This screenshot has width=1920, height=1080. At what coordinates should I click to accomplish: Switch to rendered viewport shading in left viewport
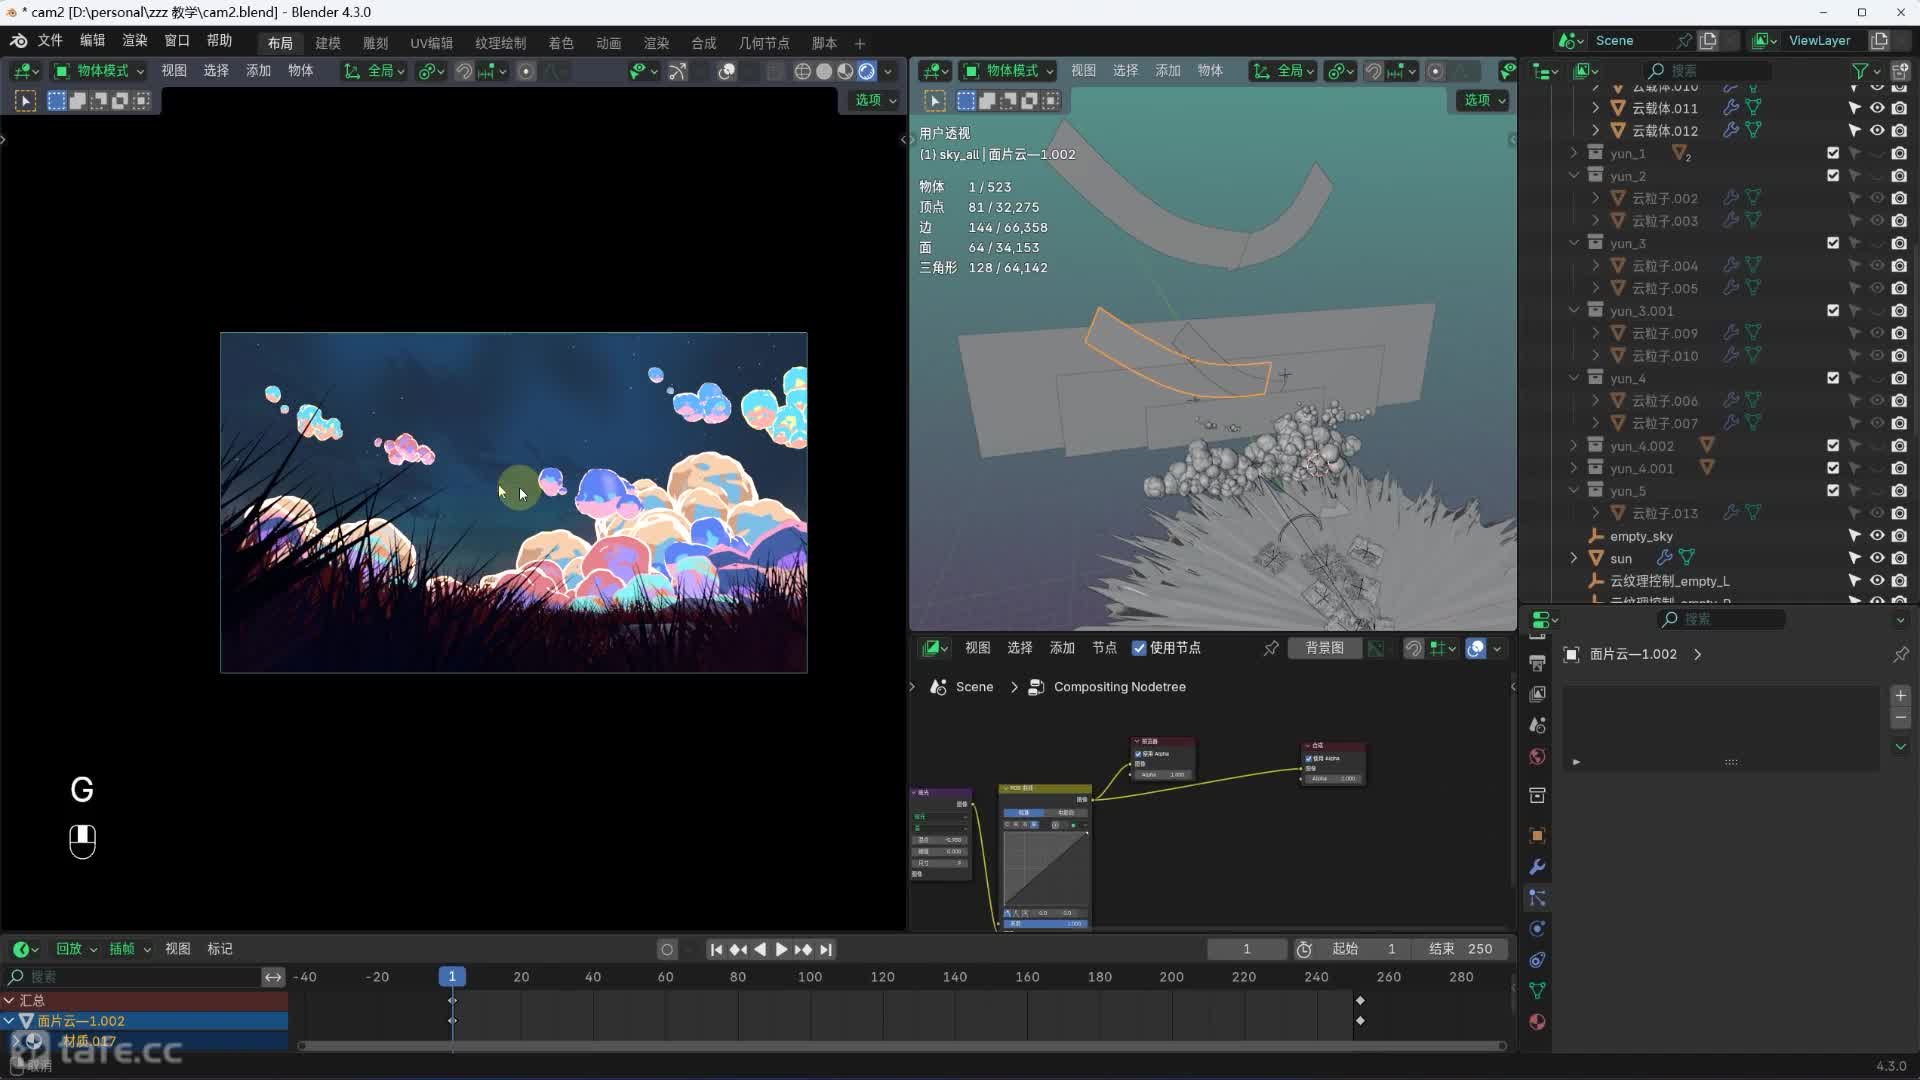pos(867,71)
